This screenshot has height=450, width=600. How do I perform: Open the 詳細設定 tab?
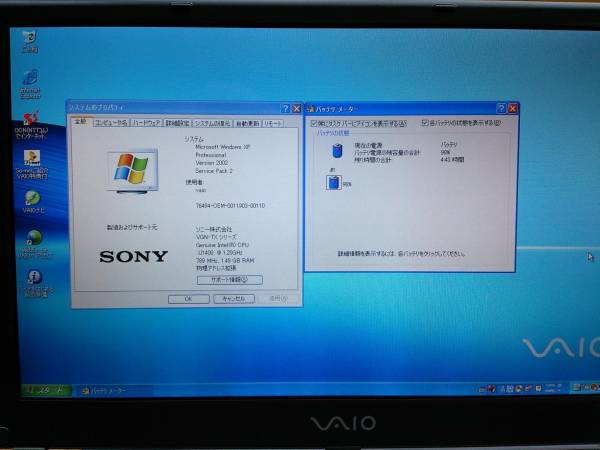tap(177, 123)
